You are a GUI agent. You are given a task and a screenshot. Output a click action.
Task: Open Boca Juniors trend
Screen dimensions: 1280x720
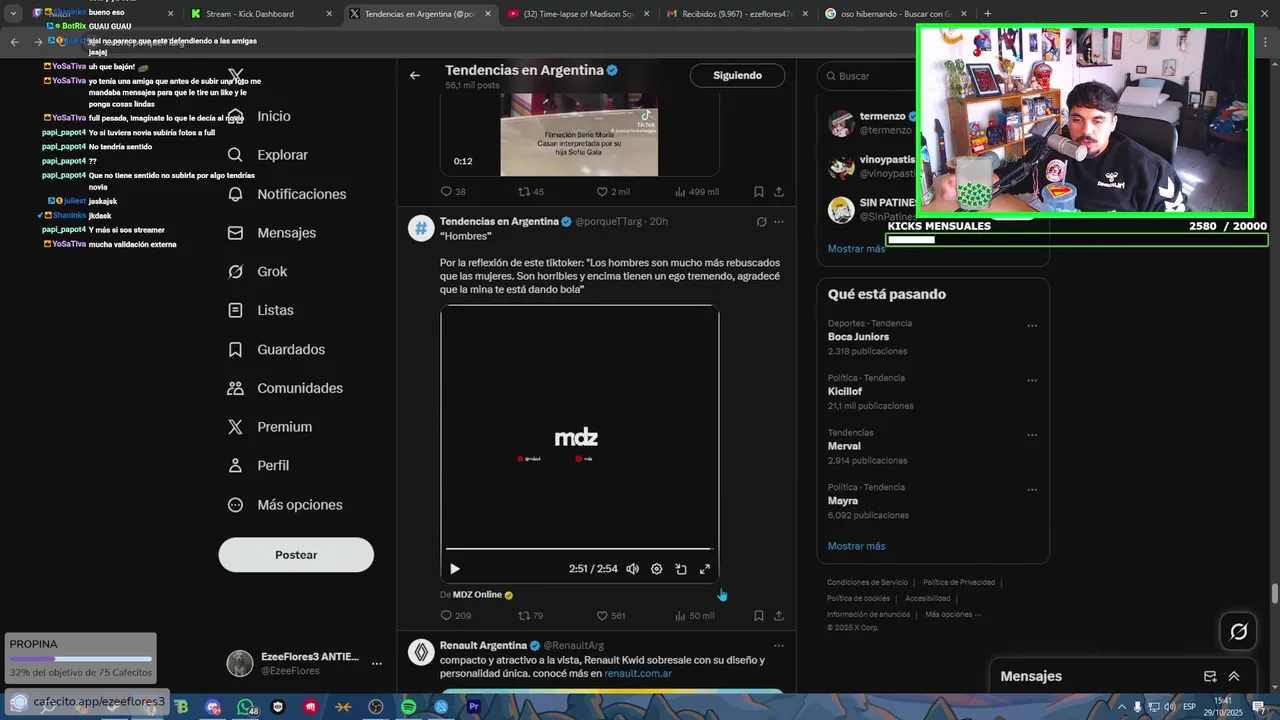858,337
